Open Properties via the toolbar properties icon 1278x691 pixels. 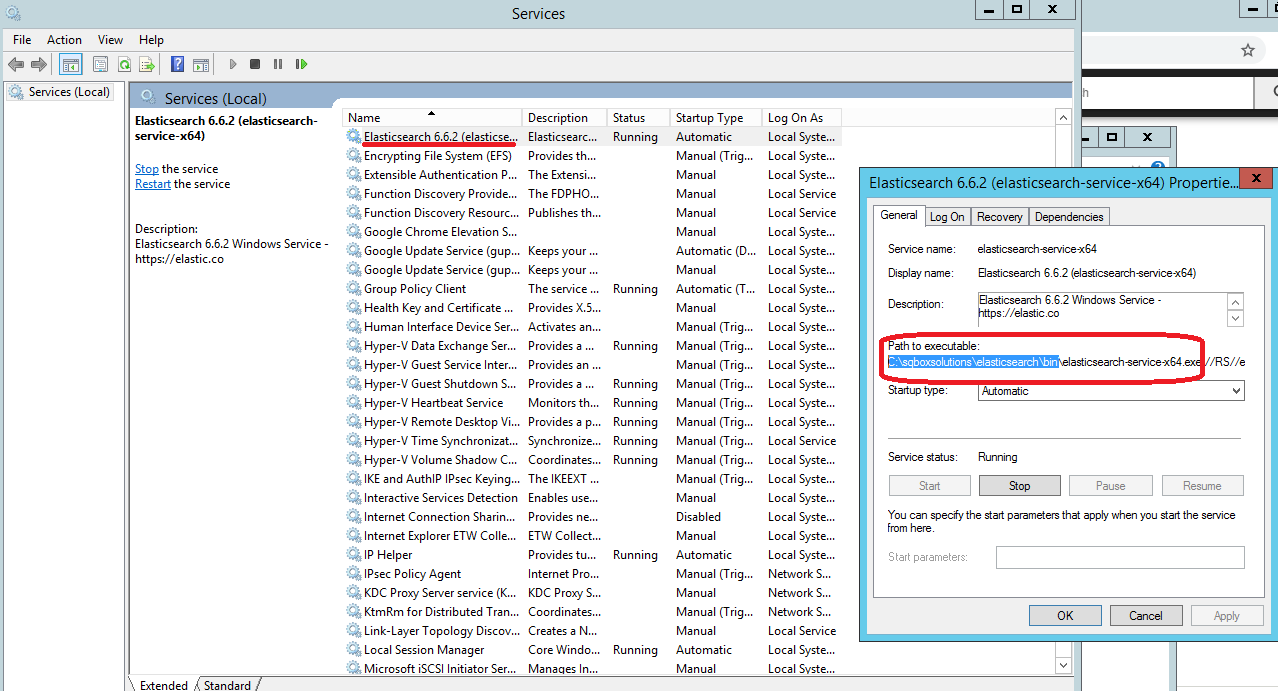(x=100, y=64)
